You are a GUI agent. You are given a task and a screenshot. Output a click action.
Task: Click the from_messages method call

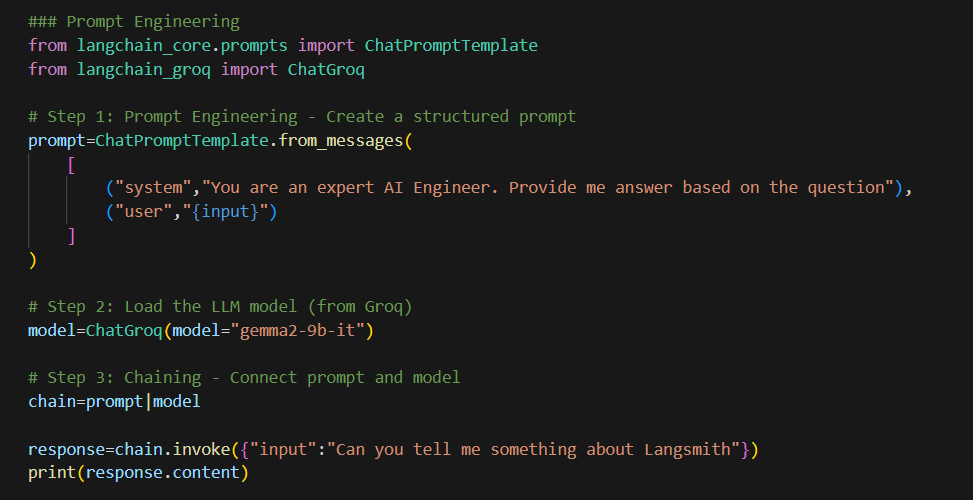point(340,140)
